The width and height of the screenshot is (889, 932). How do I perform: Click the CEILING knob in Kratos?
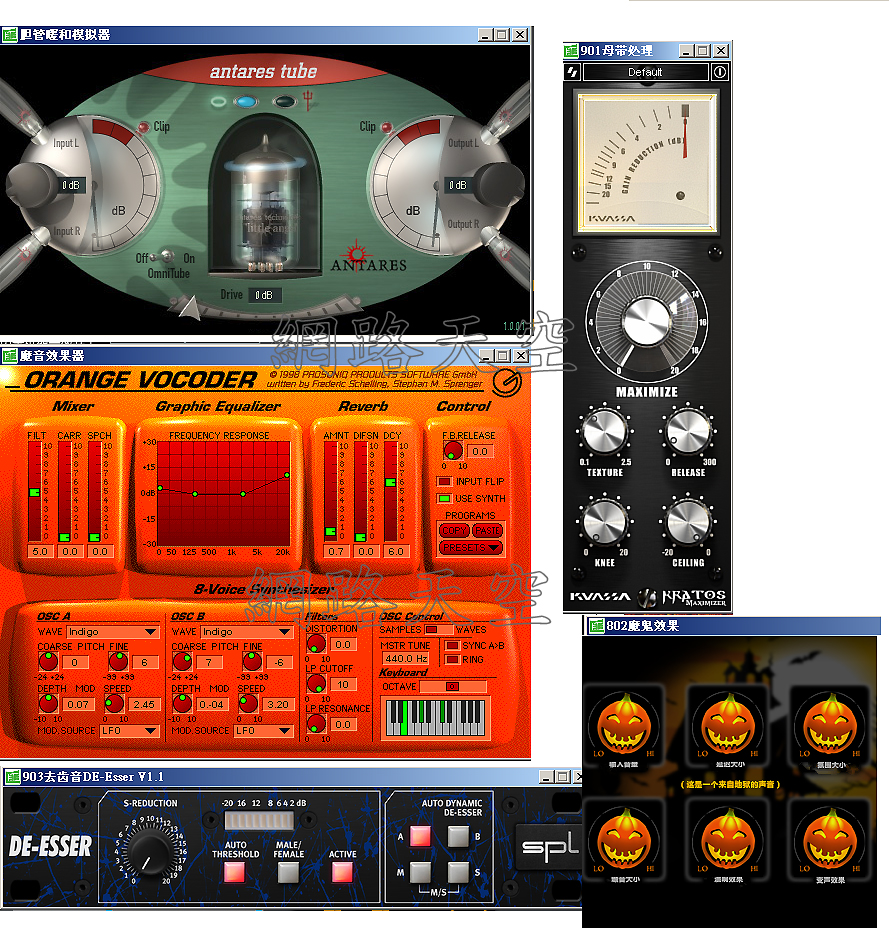[x=688, y=522]
